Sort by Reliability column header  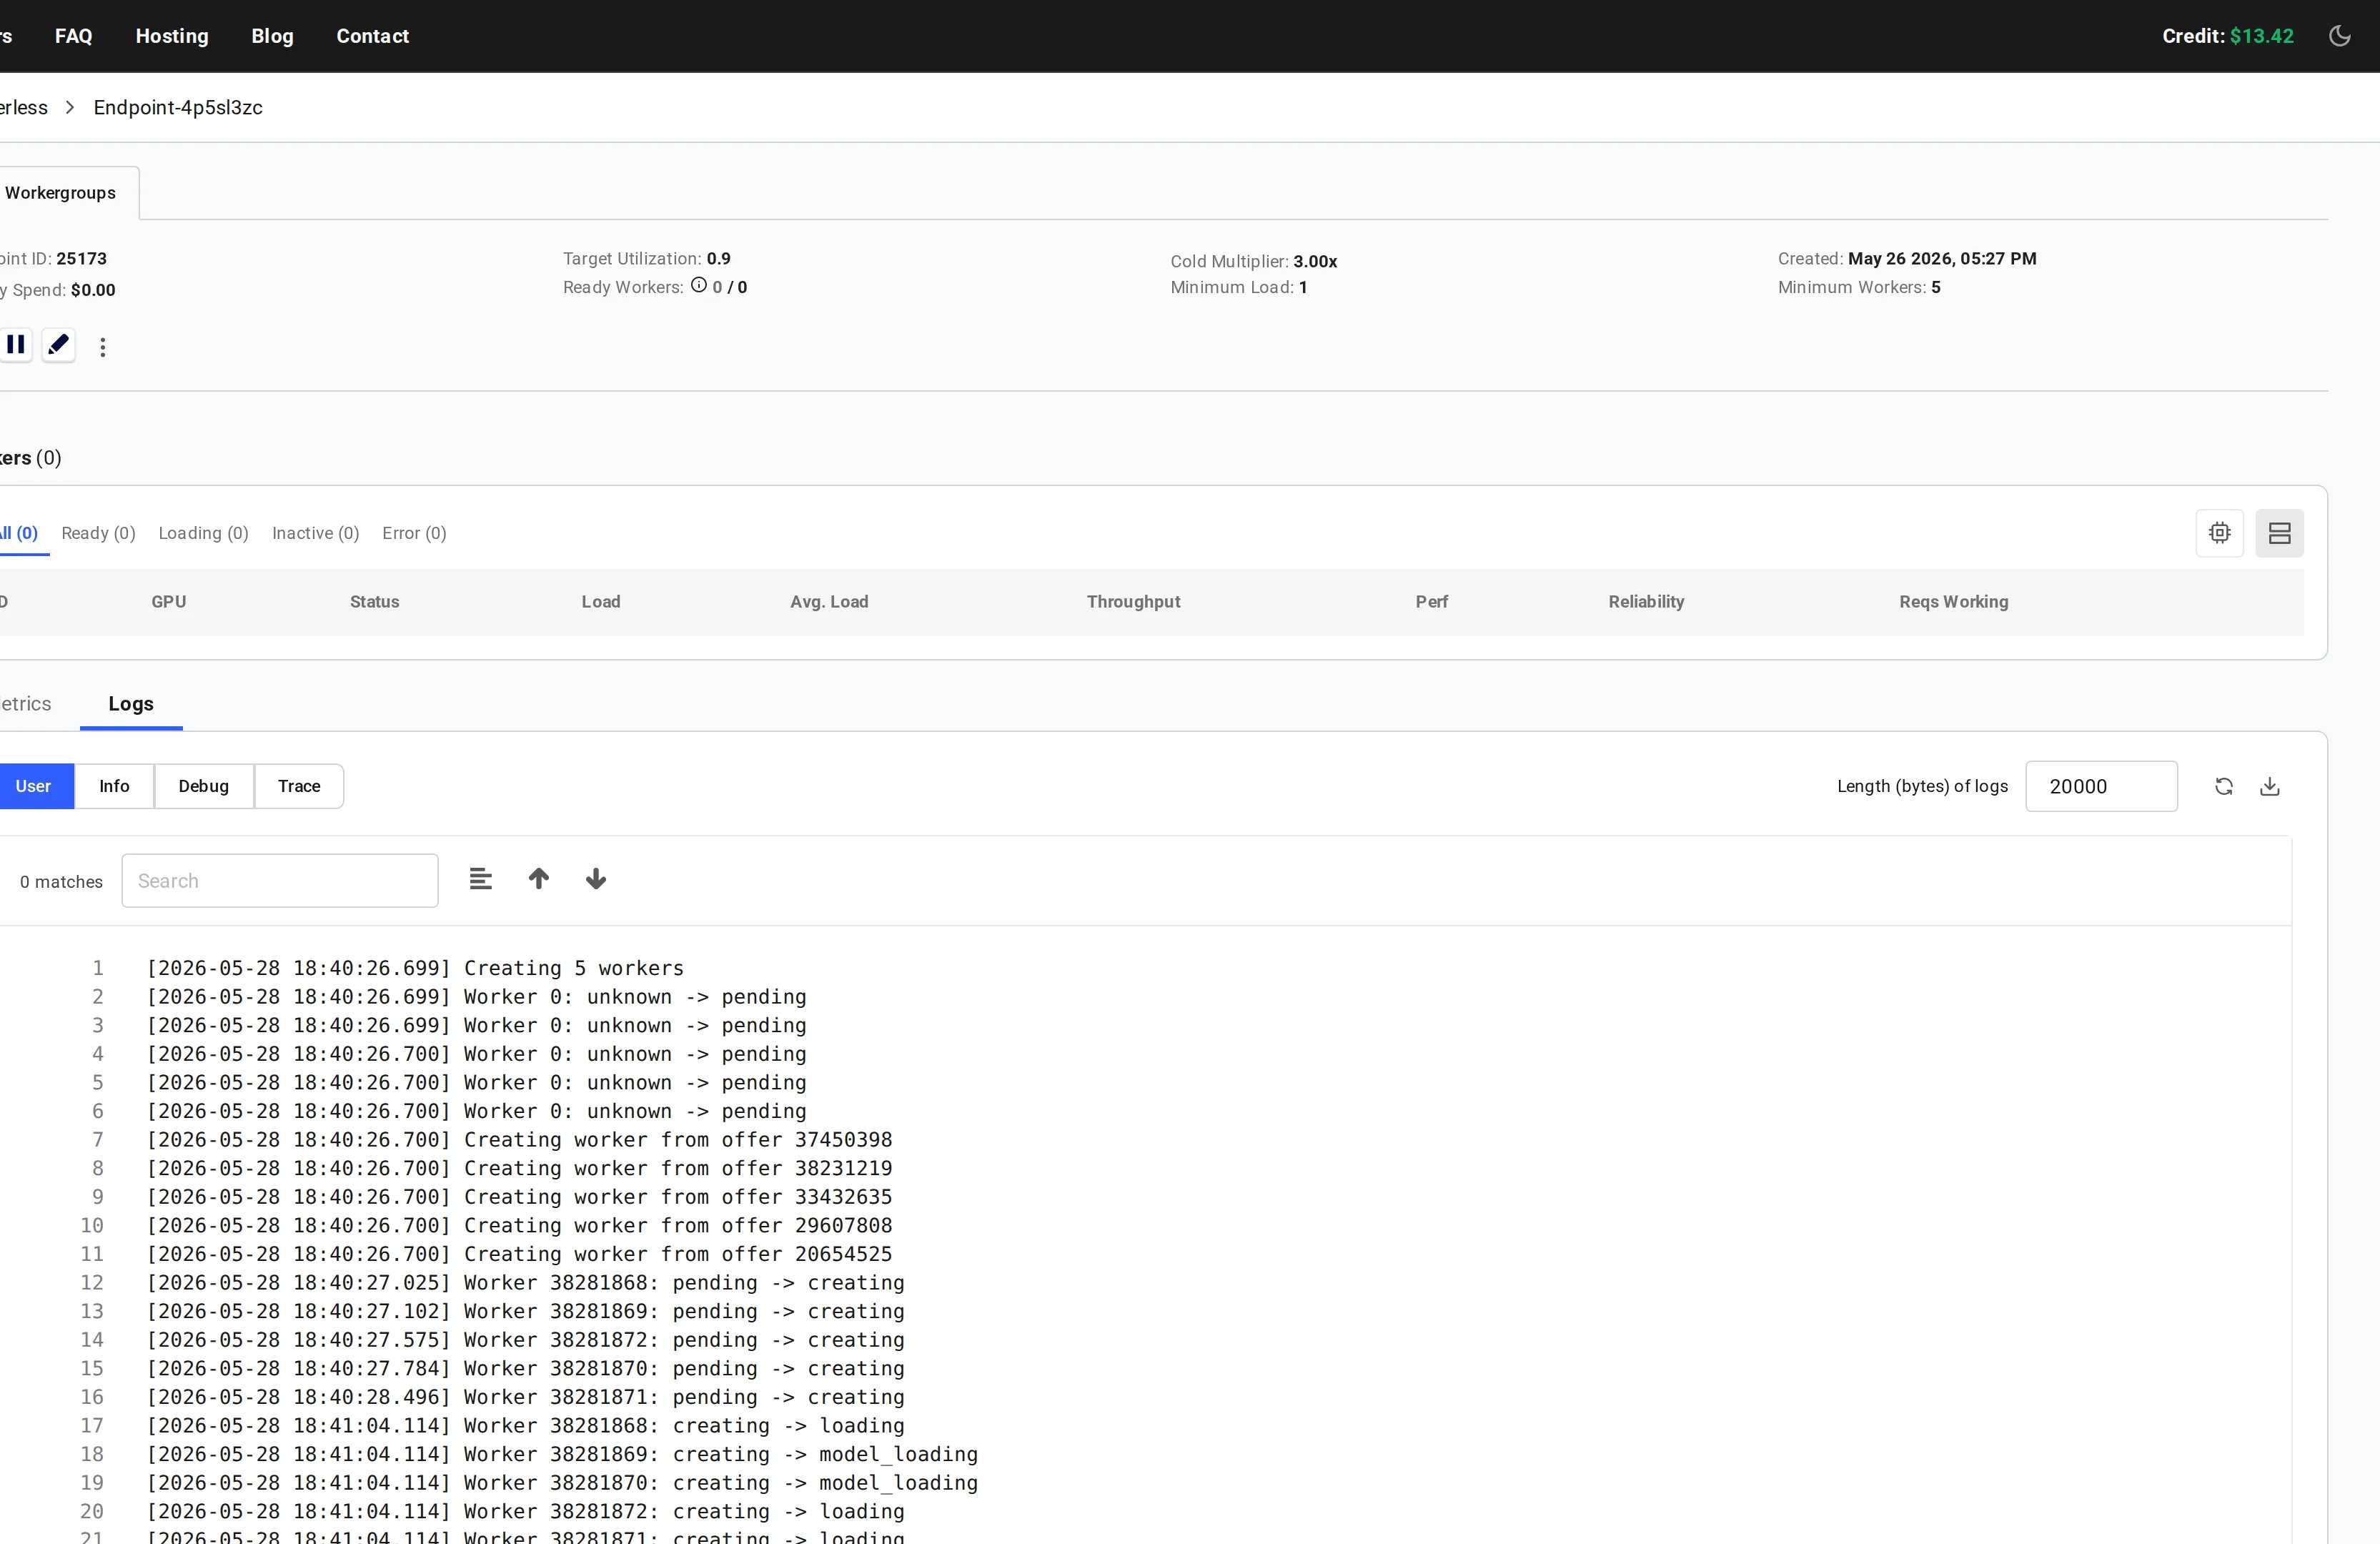pos(1646,602)
